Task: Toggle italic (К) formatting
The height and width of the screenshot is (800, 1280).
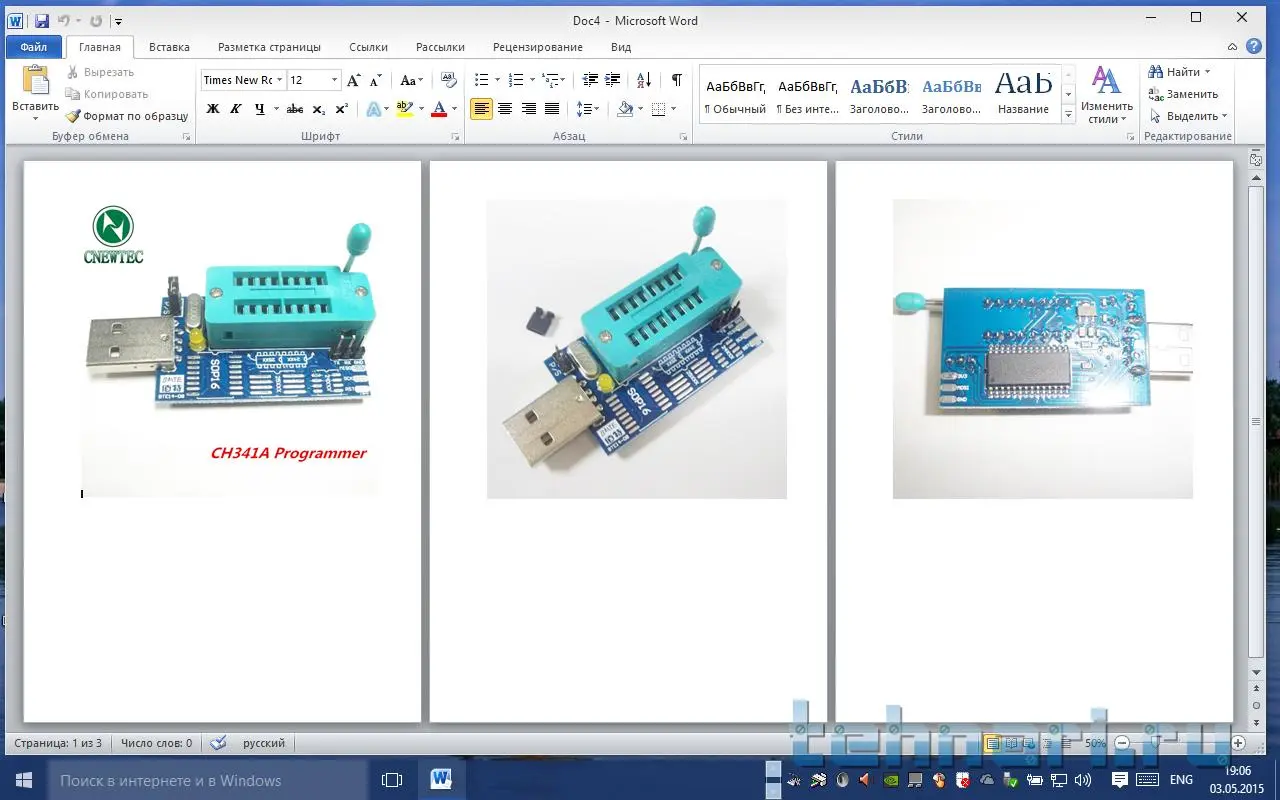Action: coord(236,109)
